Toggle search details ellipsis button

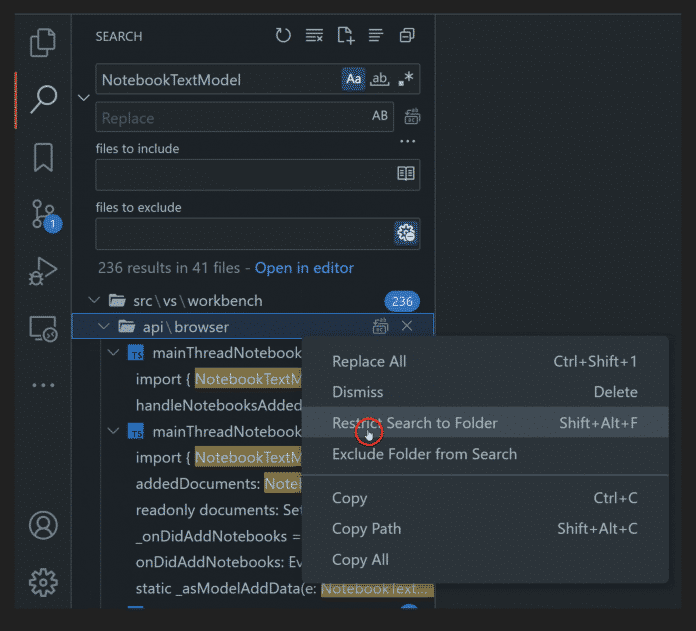tap(407, 142)
